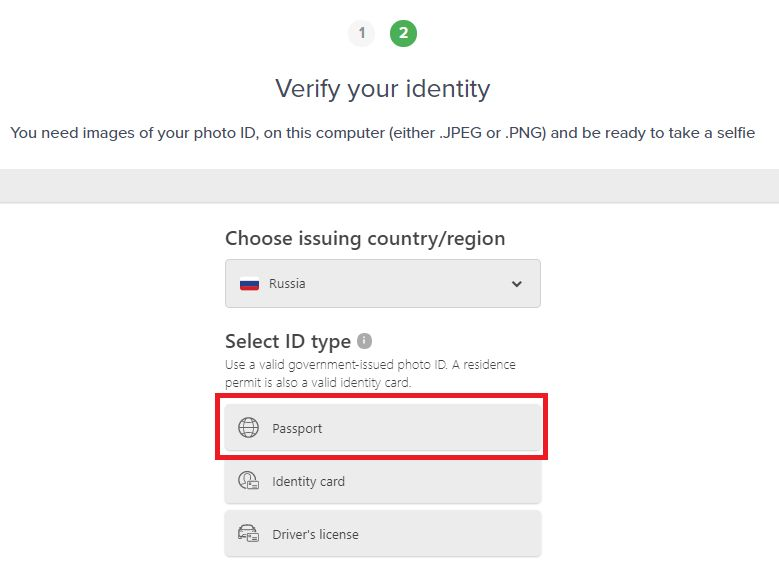Open info tooltip beside Select ID type

(x=364, y=341)
